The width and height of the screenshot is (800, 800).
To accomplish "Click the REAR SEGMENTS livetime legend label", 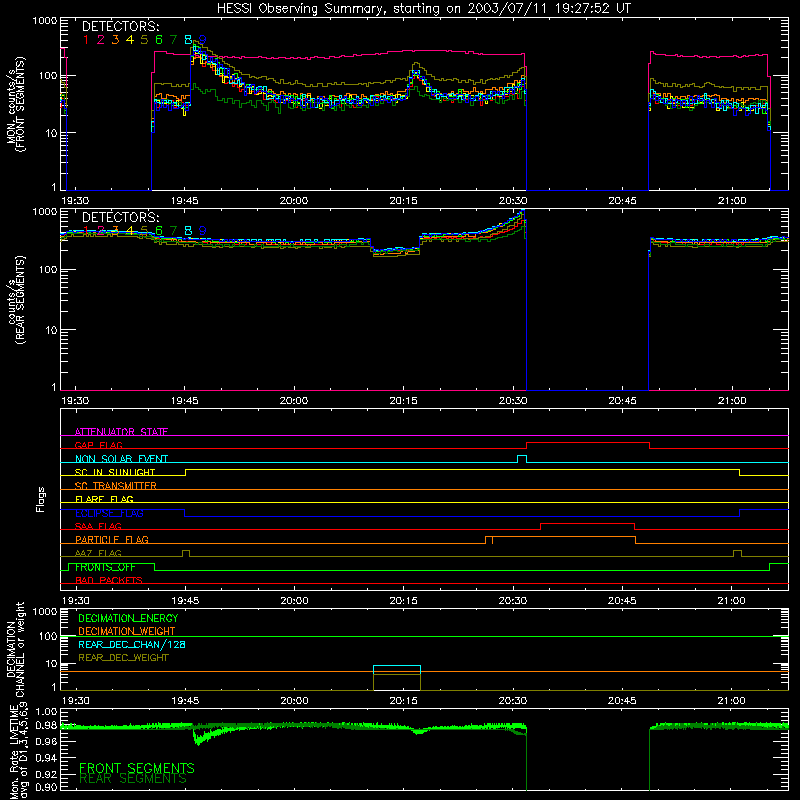I will [x=133, y=779].
